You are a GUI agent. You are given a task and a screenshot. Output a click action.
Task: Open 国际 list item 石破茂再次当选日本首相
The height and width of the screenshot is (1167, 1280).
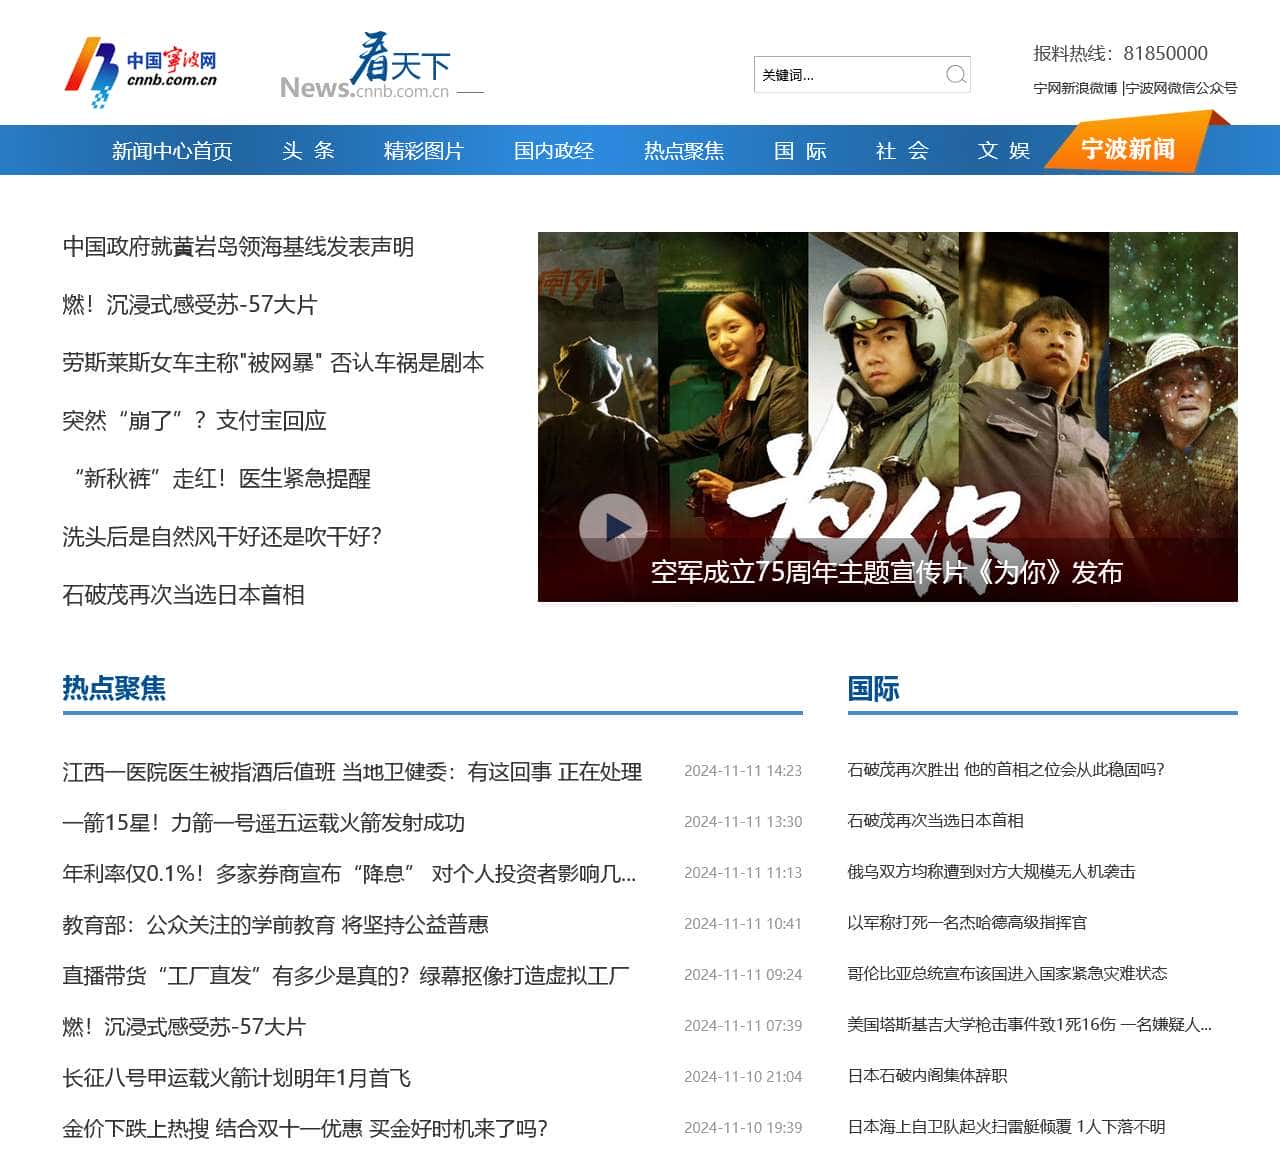pyautogui.click(x=935, y=821)
